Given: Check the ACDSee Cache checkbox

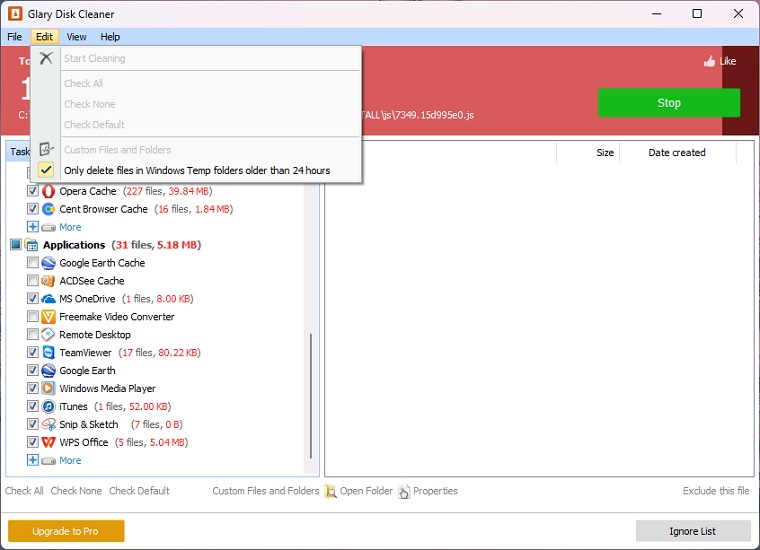Looking at the screenshot, I should point(32,281).
